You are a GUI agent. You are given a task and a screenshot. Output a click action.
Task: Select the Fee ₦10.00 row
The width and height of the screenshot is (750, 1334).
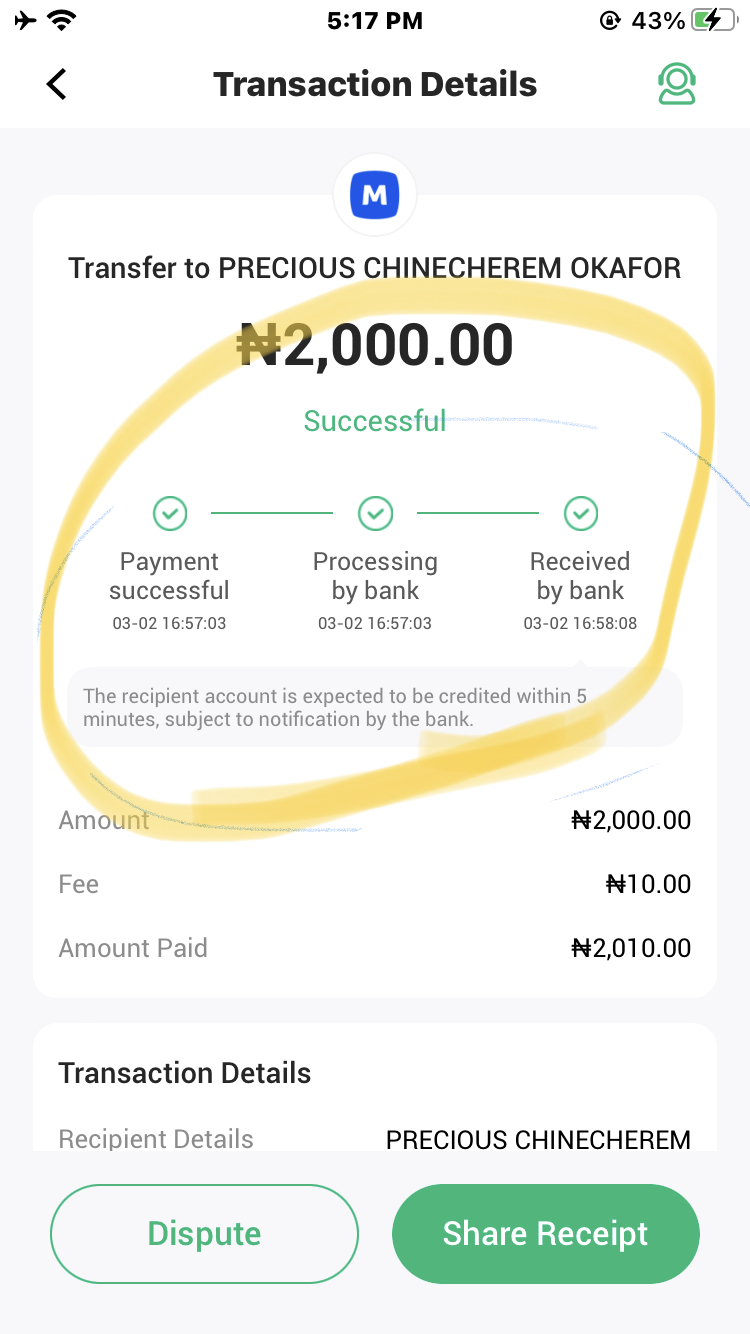pos(375,884)
